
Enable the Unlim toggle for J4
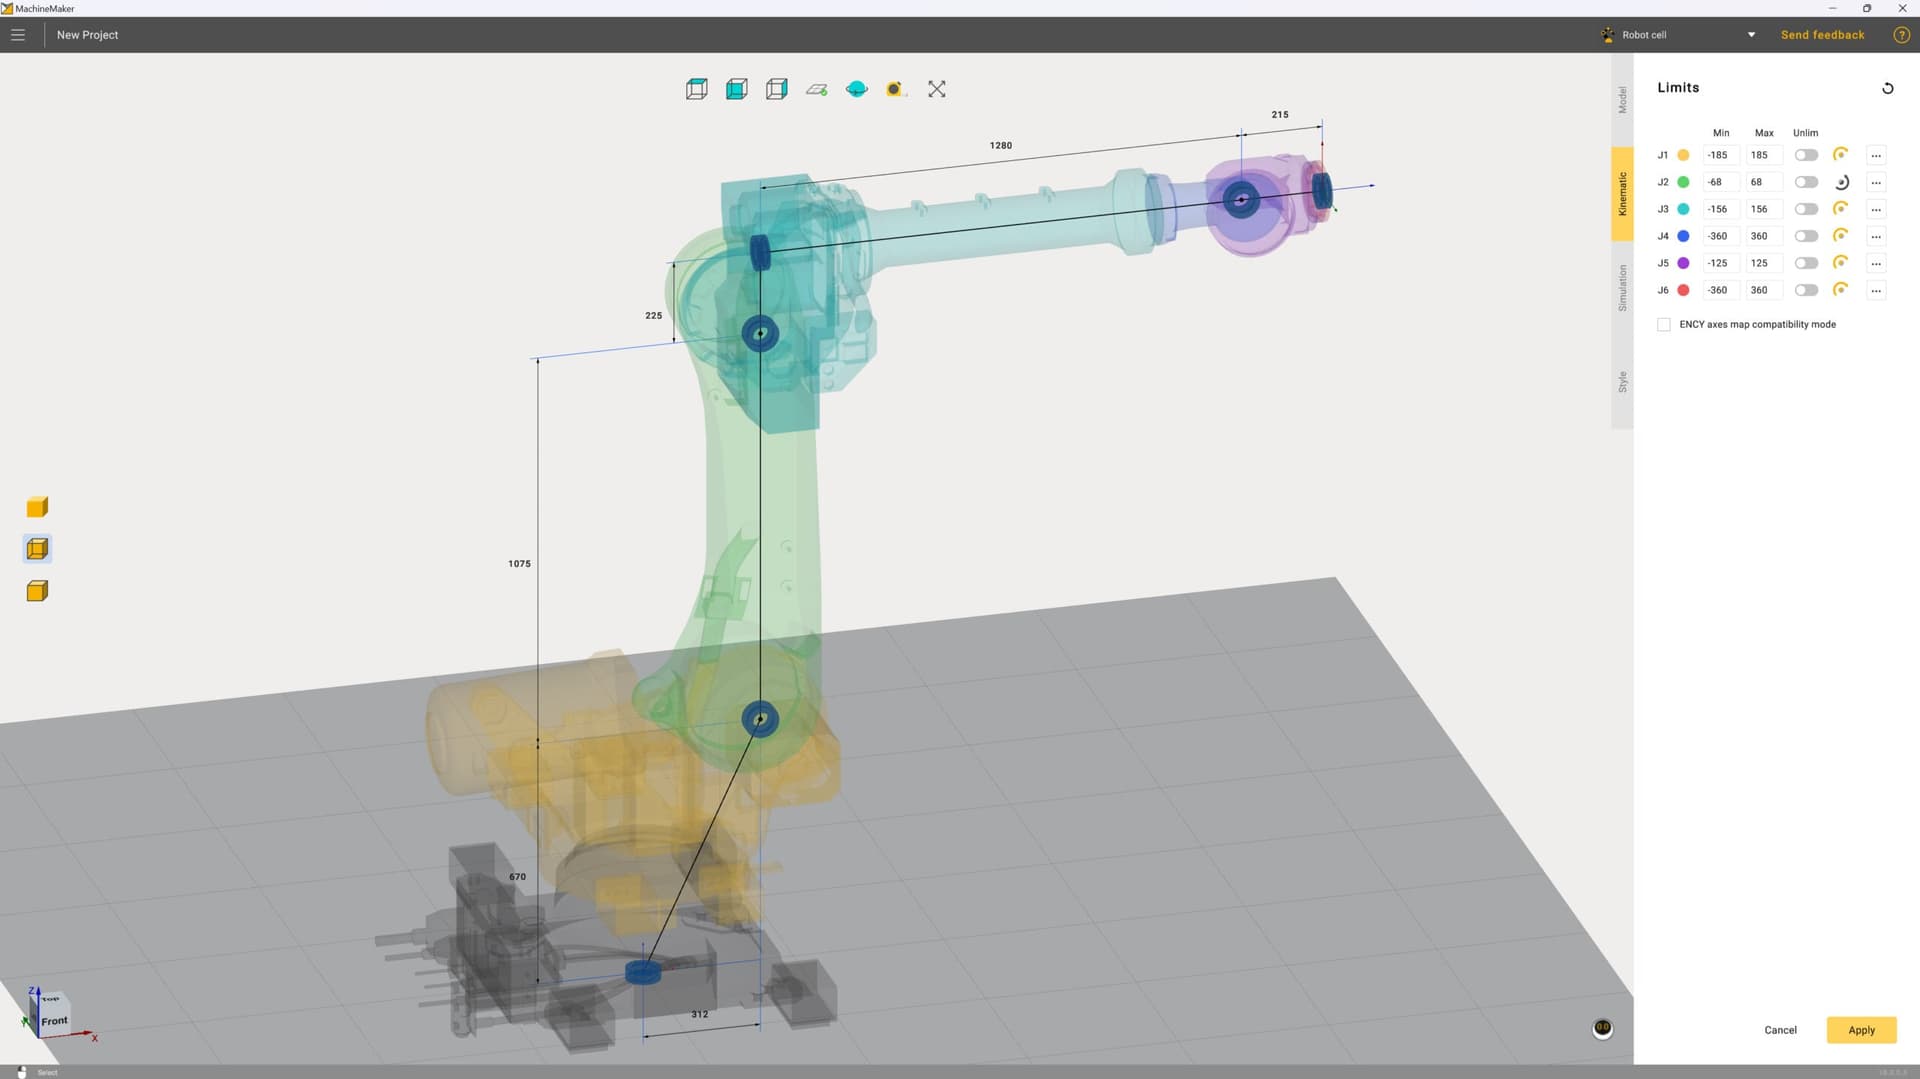pos(1806,236)
